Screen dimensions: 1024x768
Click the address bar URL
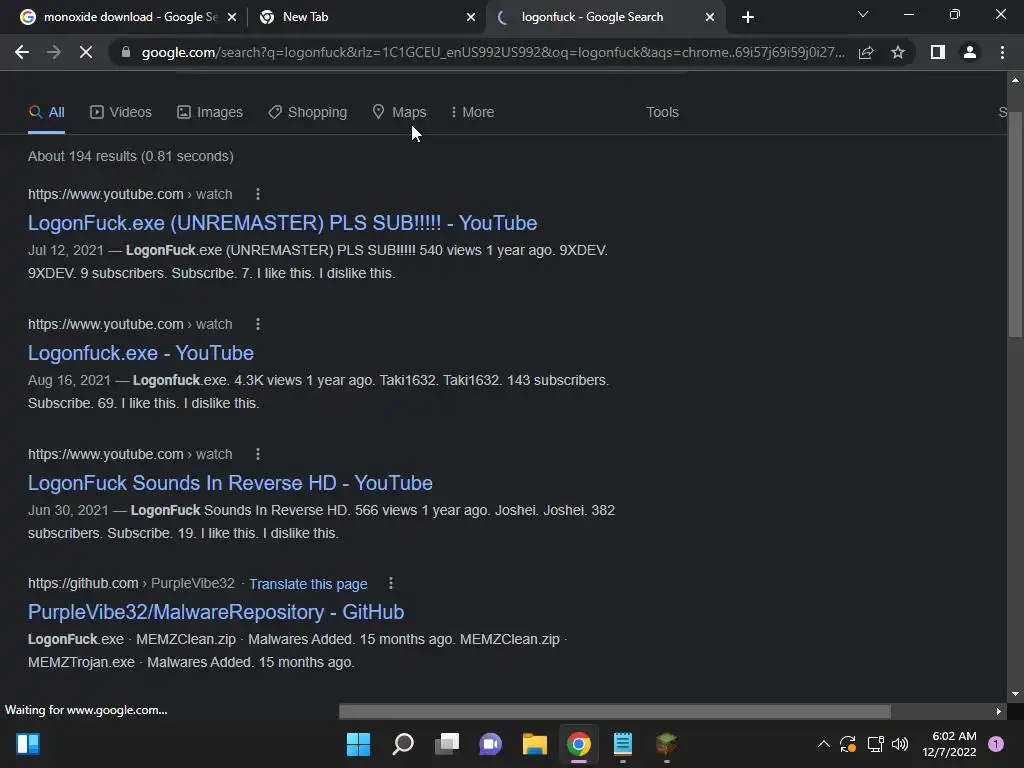click(492, 52)
